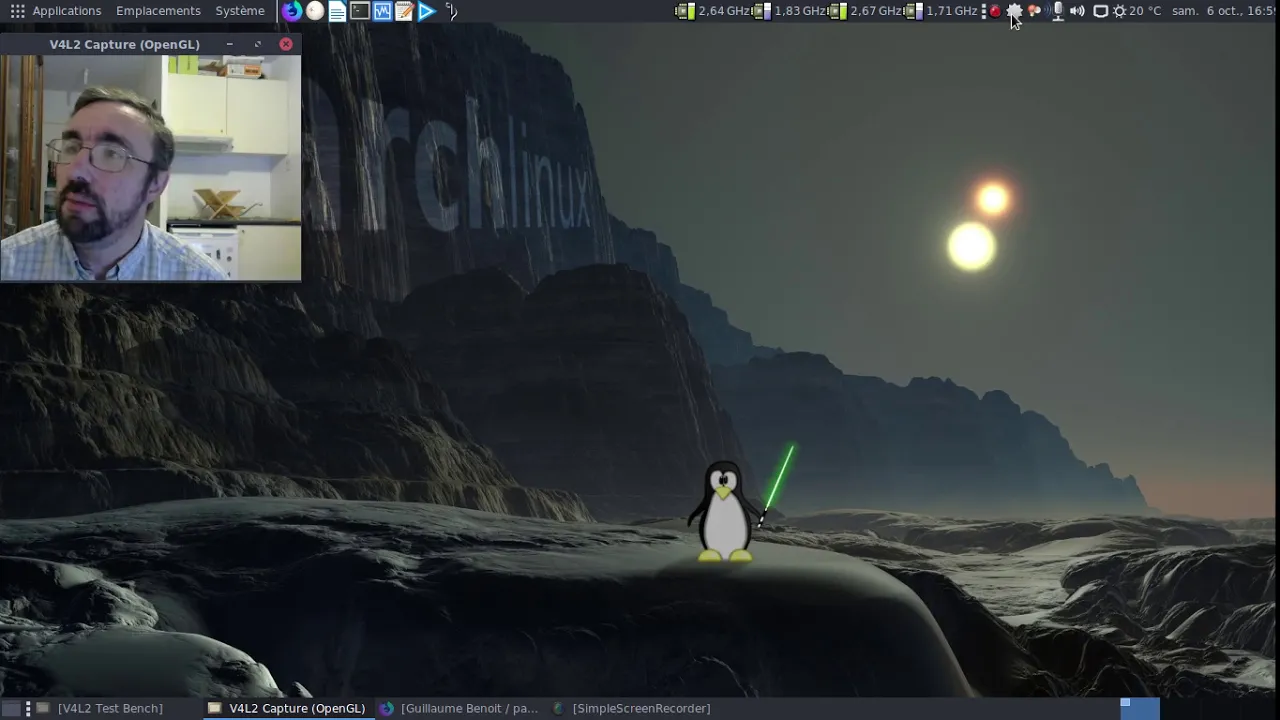Click the 1,71 GHz CPU frequency monitor
This screenshot has height=720, width=1280.
[x=942, y=11]
